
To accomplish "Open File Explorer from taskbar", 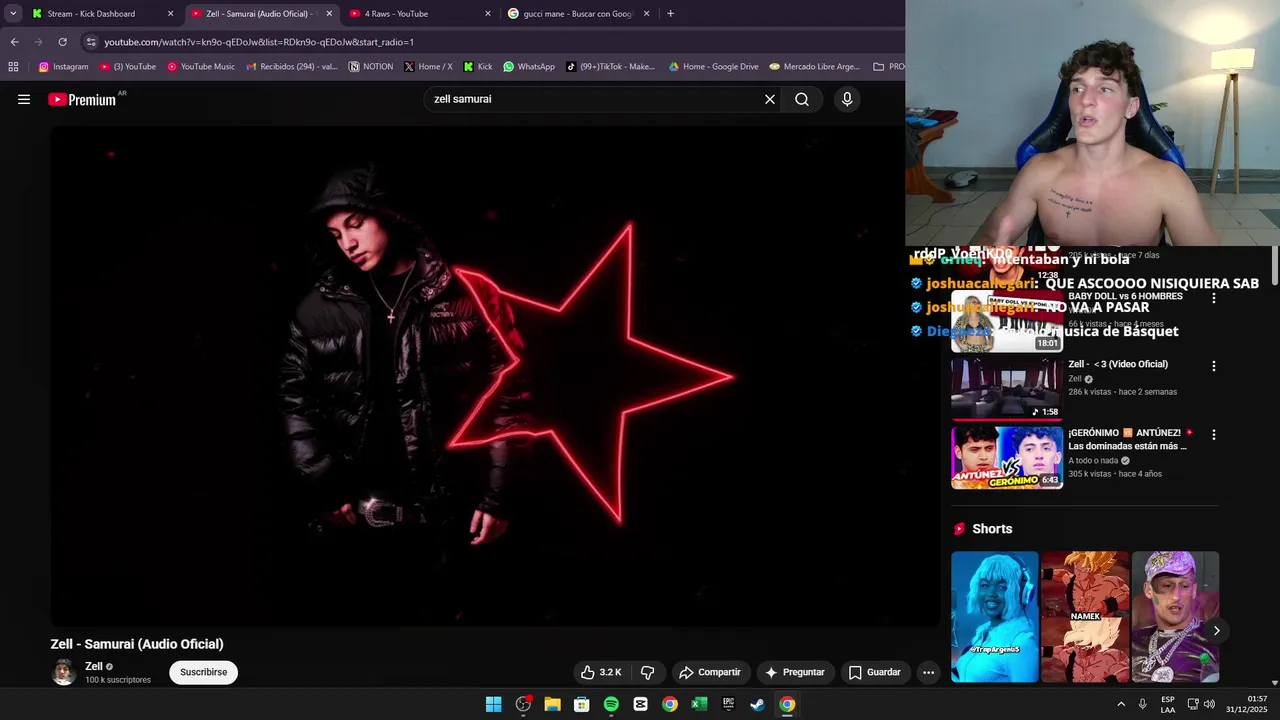I will (552, 704).
